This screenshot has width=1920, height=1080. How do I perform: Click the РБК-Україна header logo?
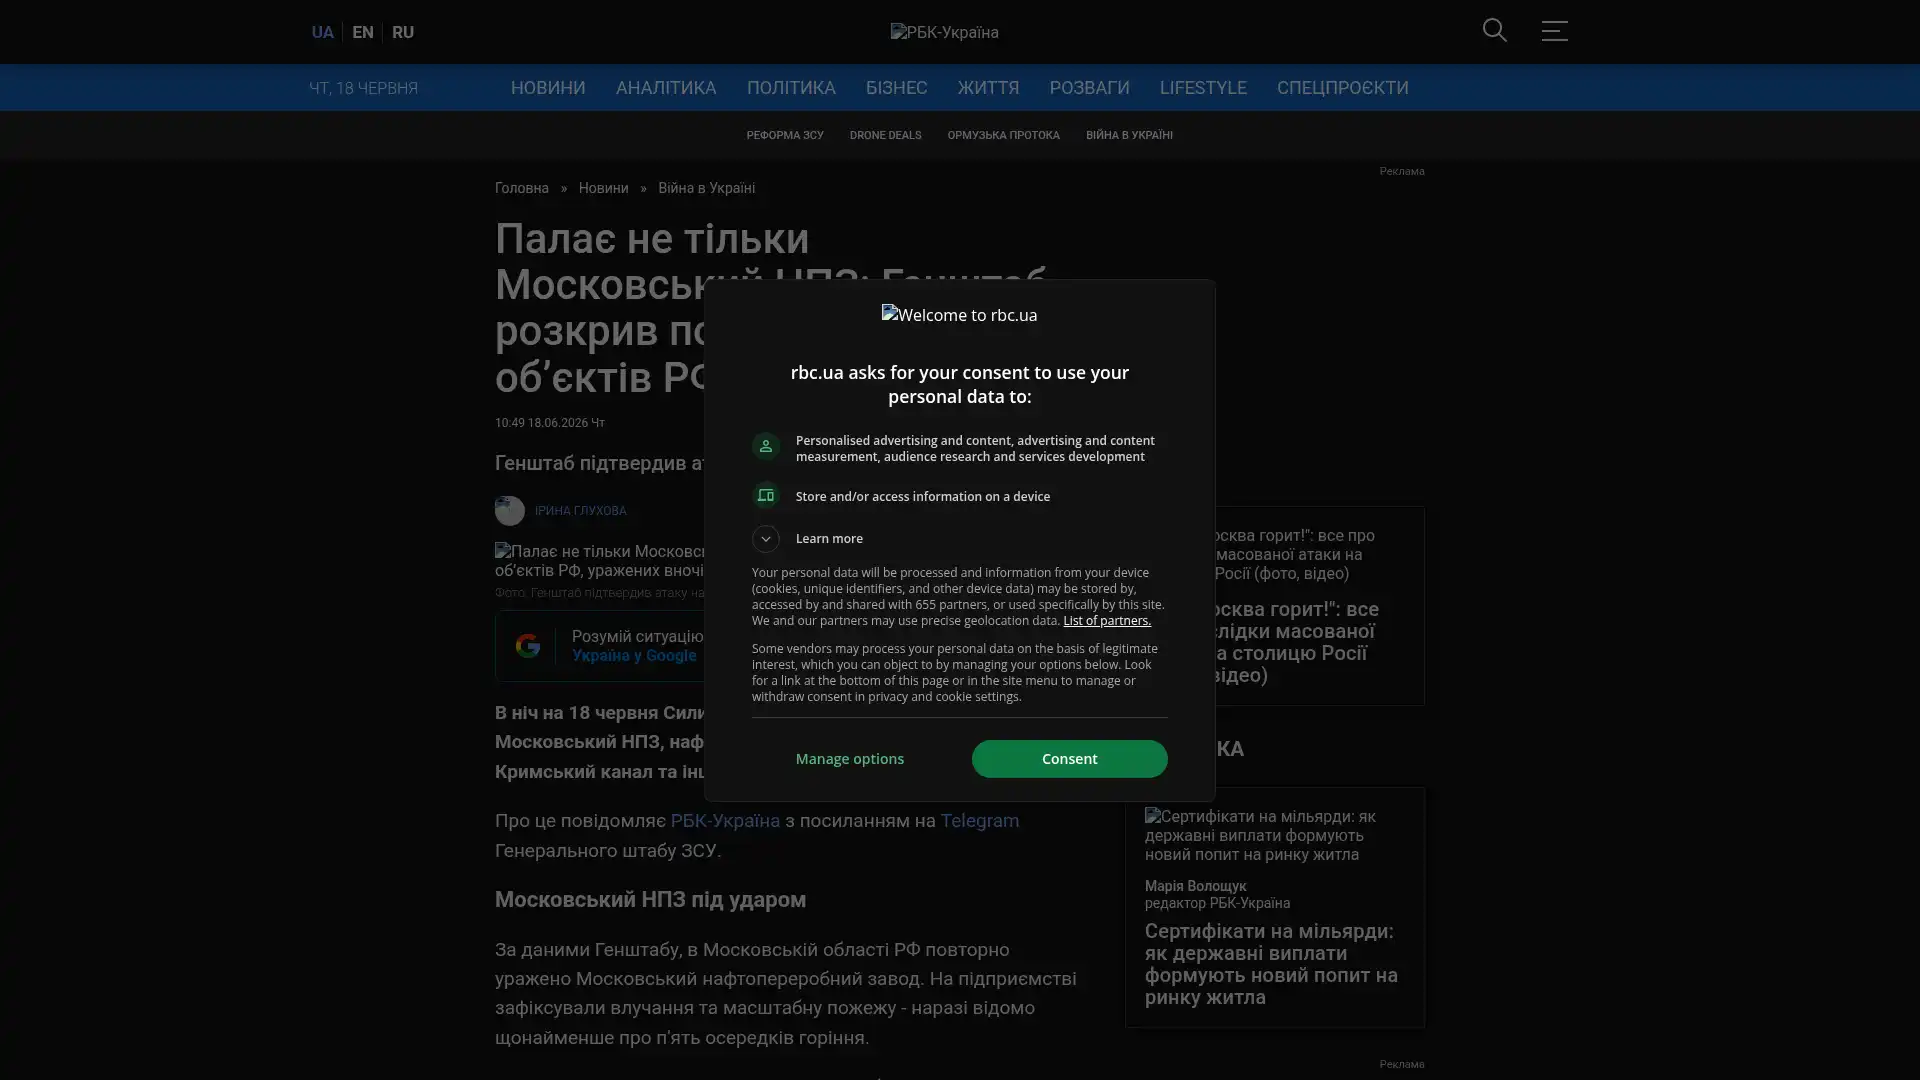[x=944, y=32]
